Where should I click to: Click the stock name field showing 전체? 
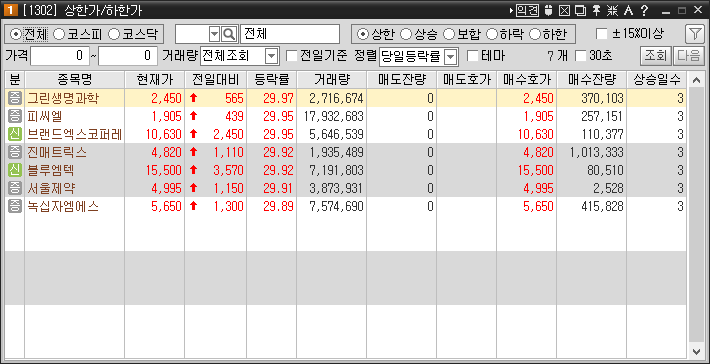click(290, 34)
